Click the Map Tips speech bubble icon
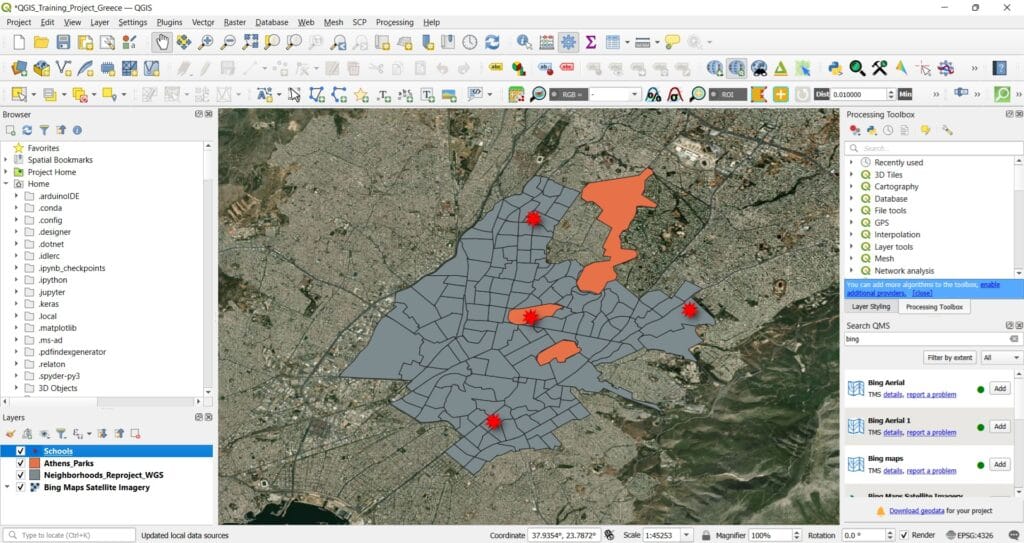The width and height of the screenshot is (1024, 543). coord(672,42)
